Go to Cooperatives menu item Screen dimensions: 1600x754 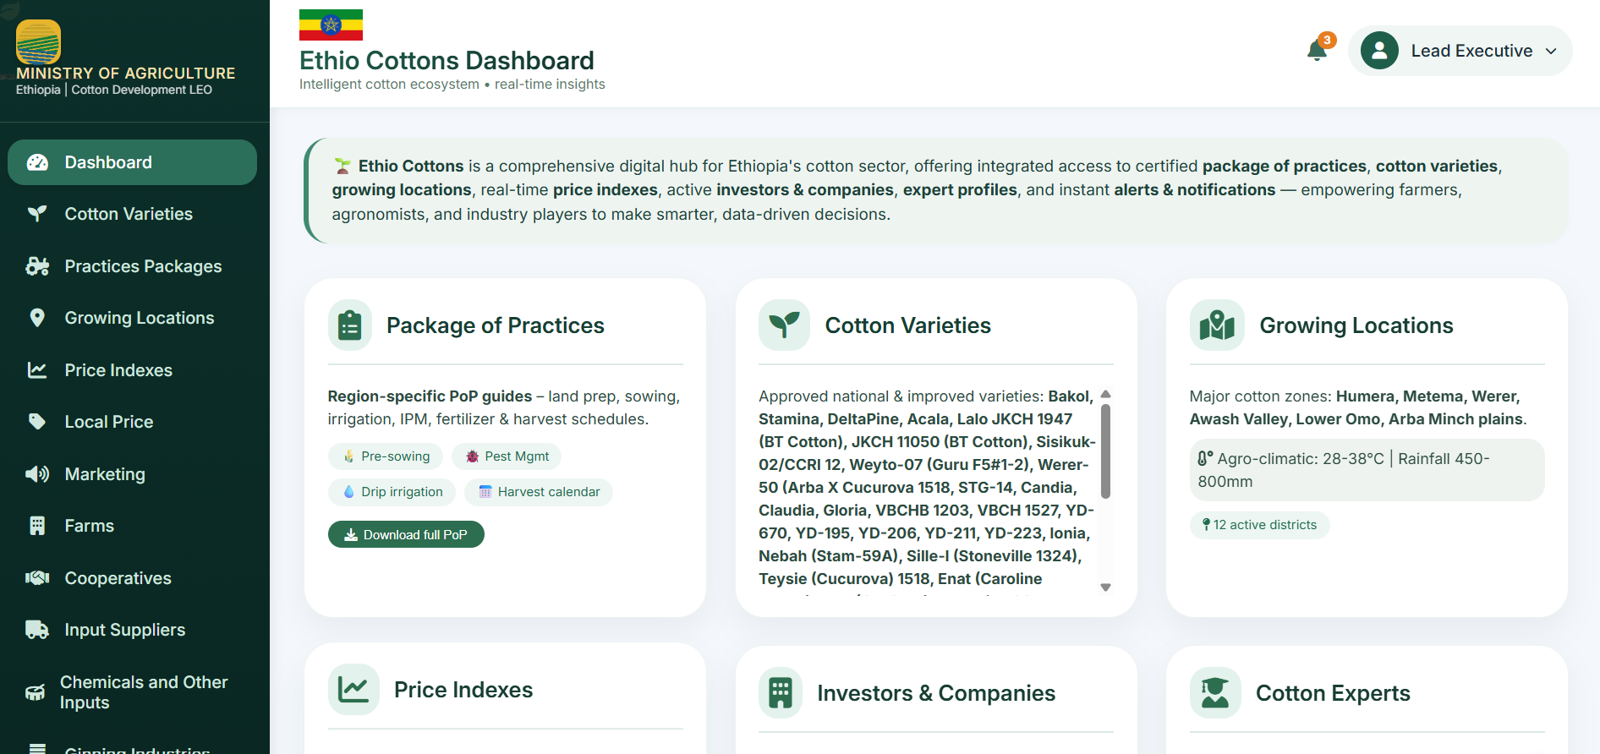point(132,578)
